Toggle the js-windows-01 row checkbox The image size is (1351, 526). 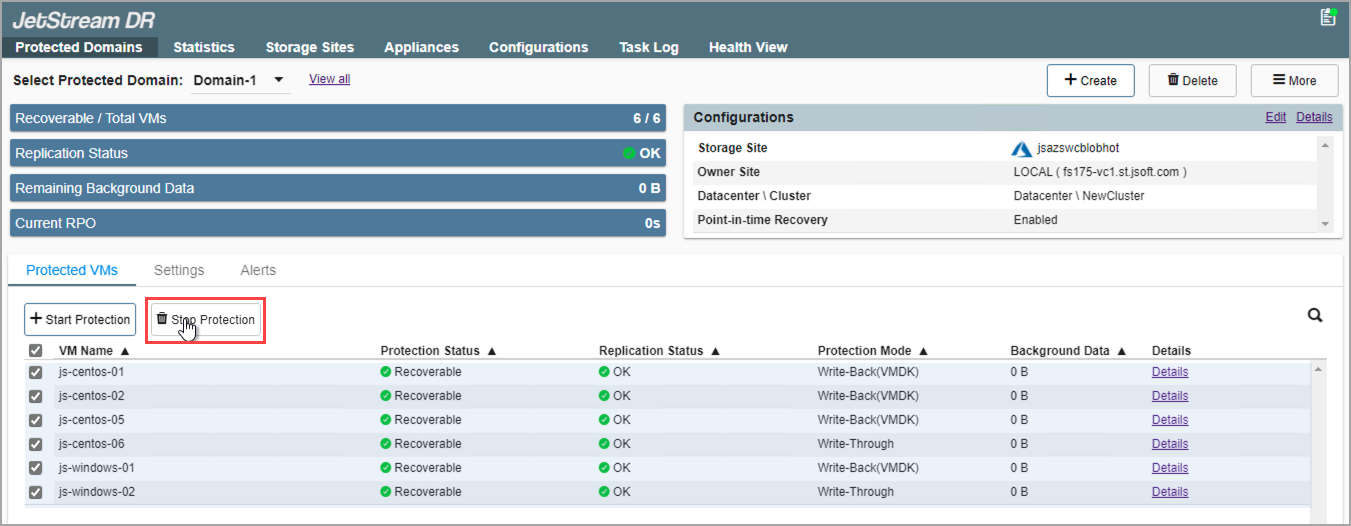[36, 468]
